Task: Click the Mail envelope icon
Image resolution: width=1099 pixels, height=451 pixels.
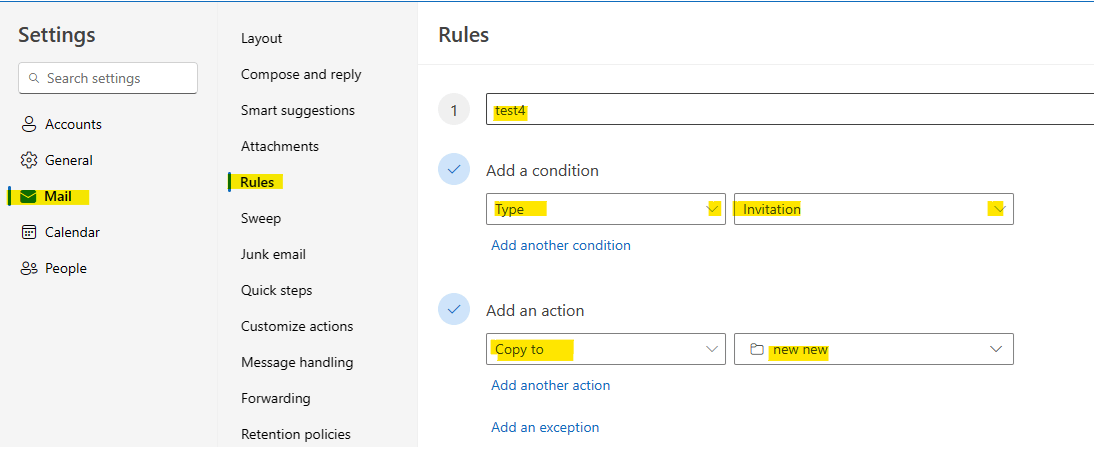Action: (x=28, y=196)
